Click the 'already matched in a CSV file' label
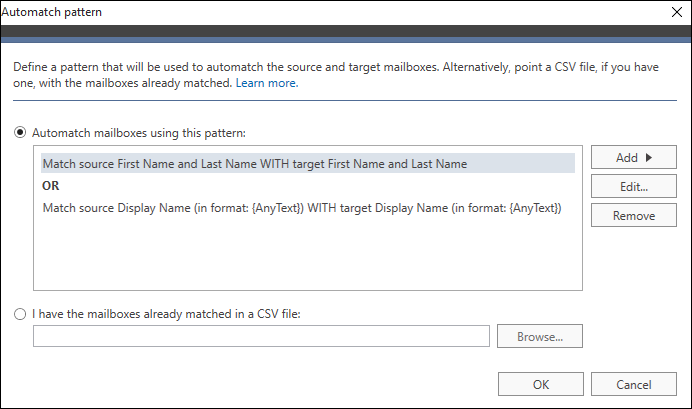The height and width of the screenshot is (409, 692). point(166,314)
